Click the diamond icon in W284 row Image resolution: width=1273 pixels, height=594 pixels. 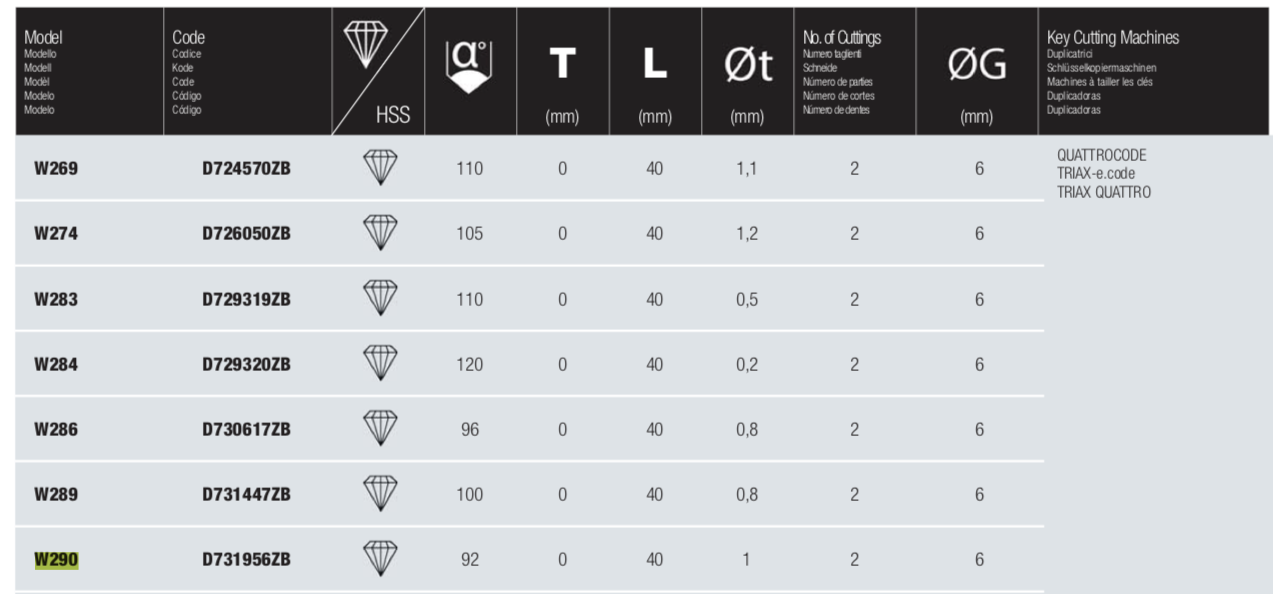379,364
